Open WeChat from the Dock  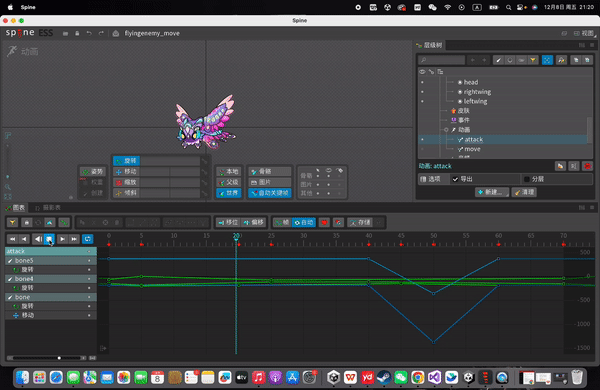(x=401, y=378)
